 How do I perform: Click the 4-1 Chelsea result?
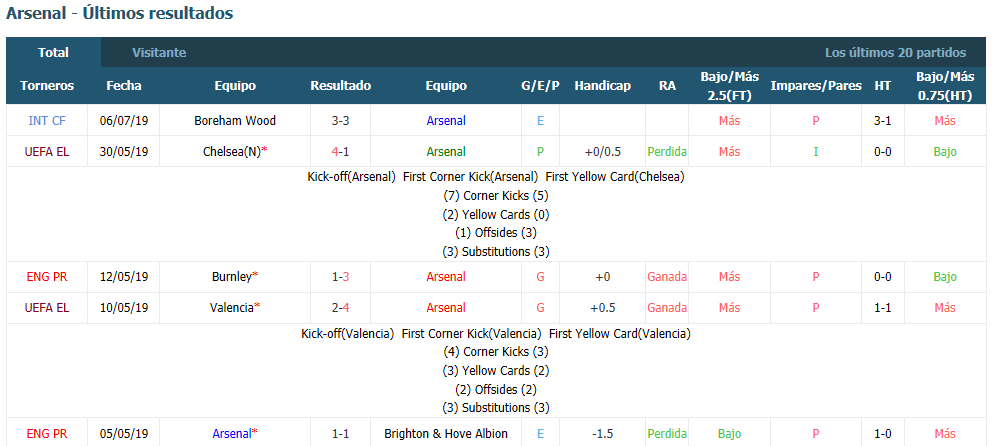coord(340,151)
